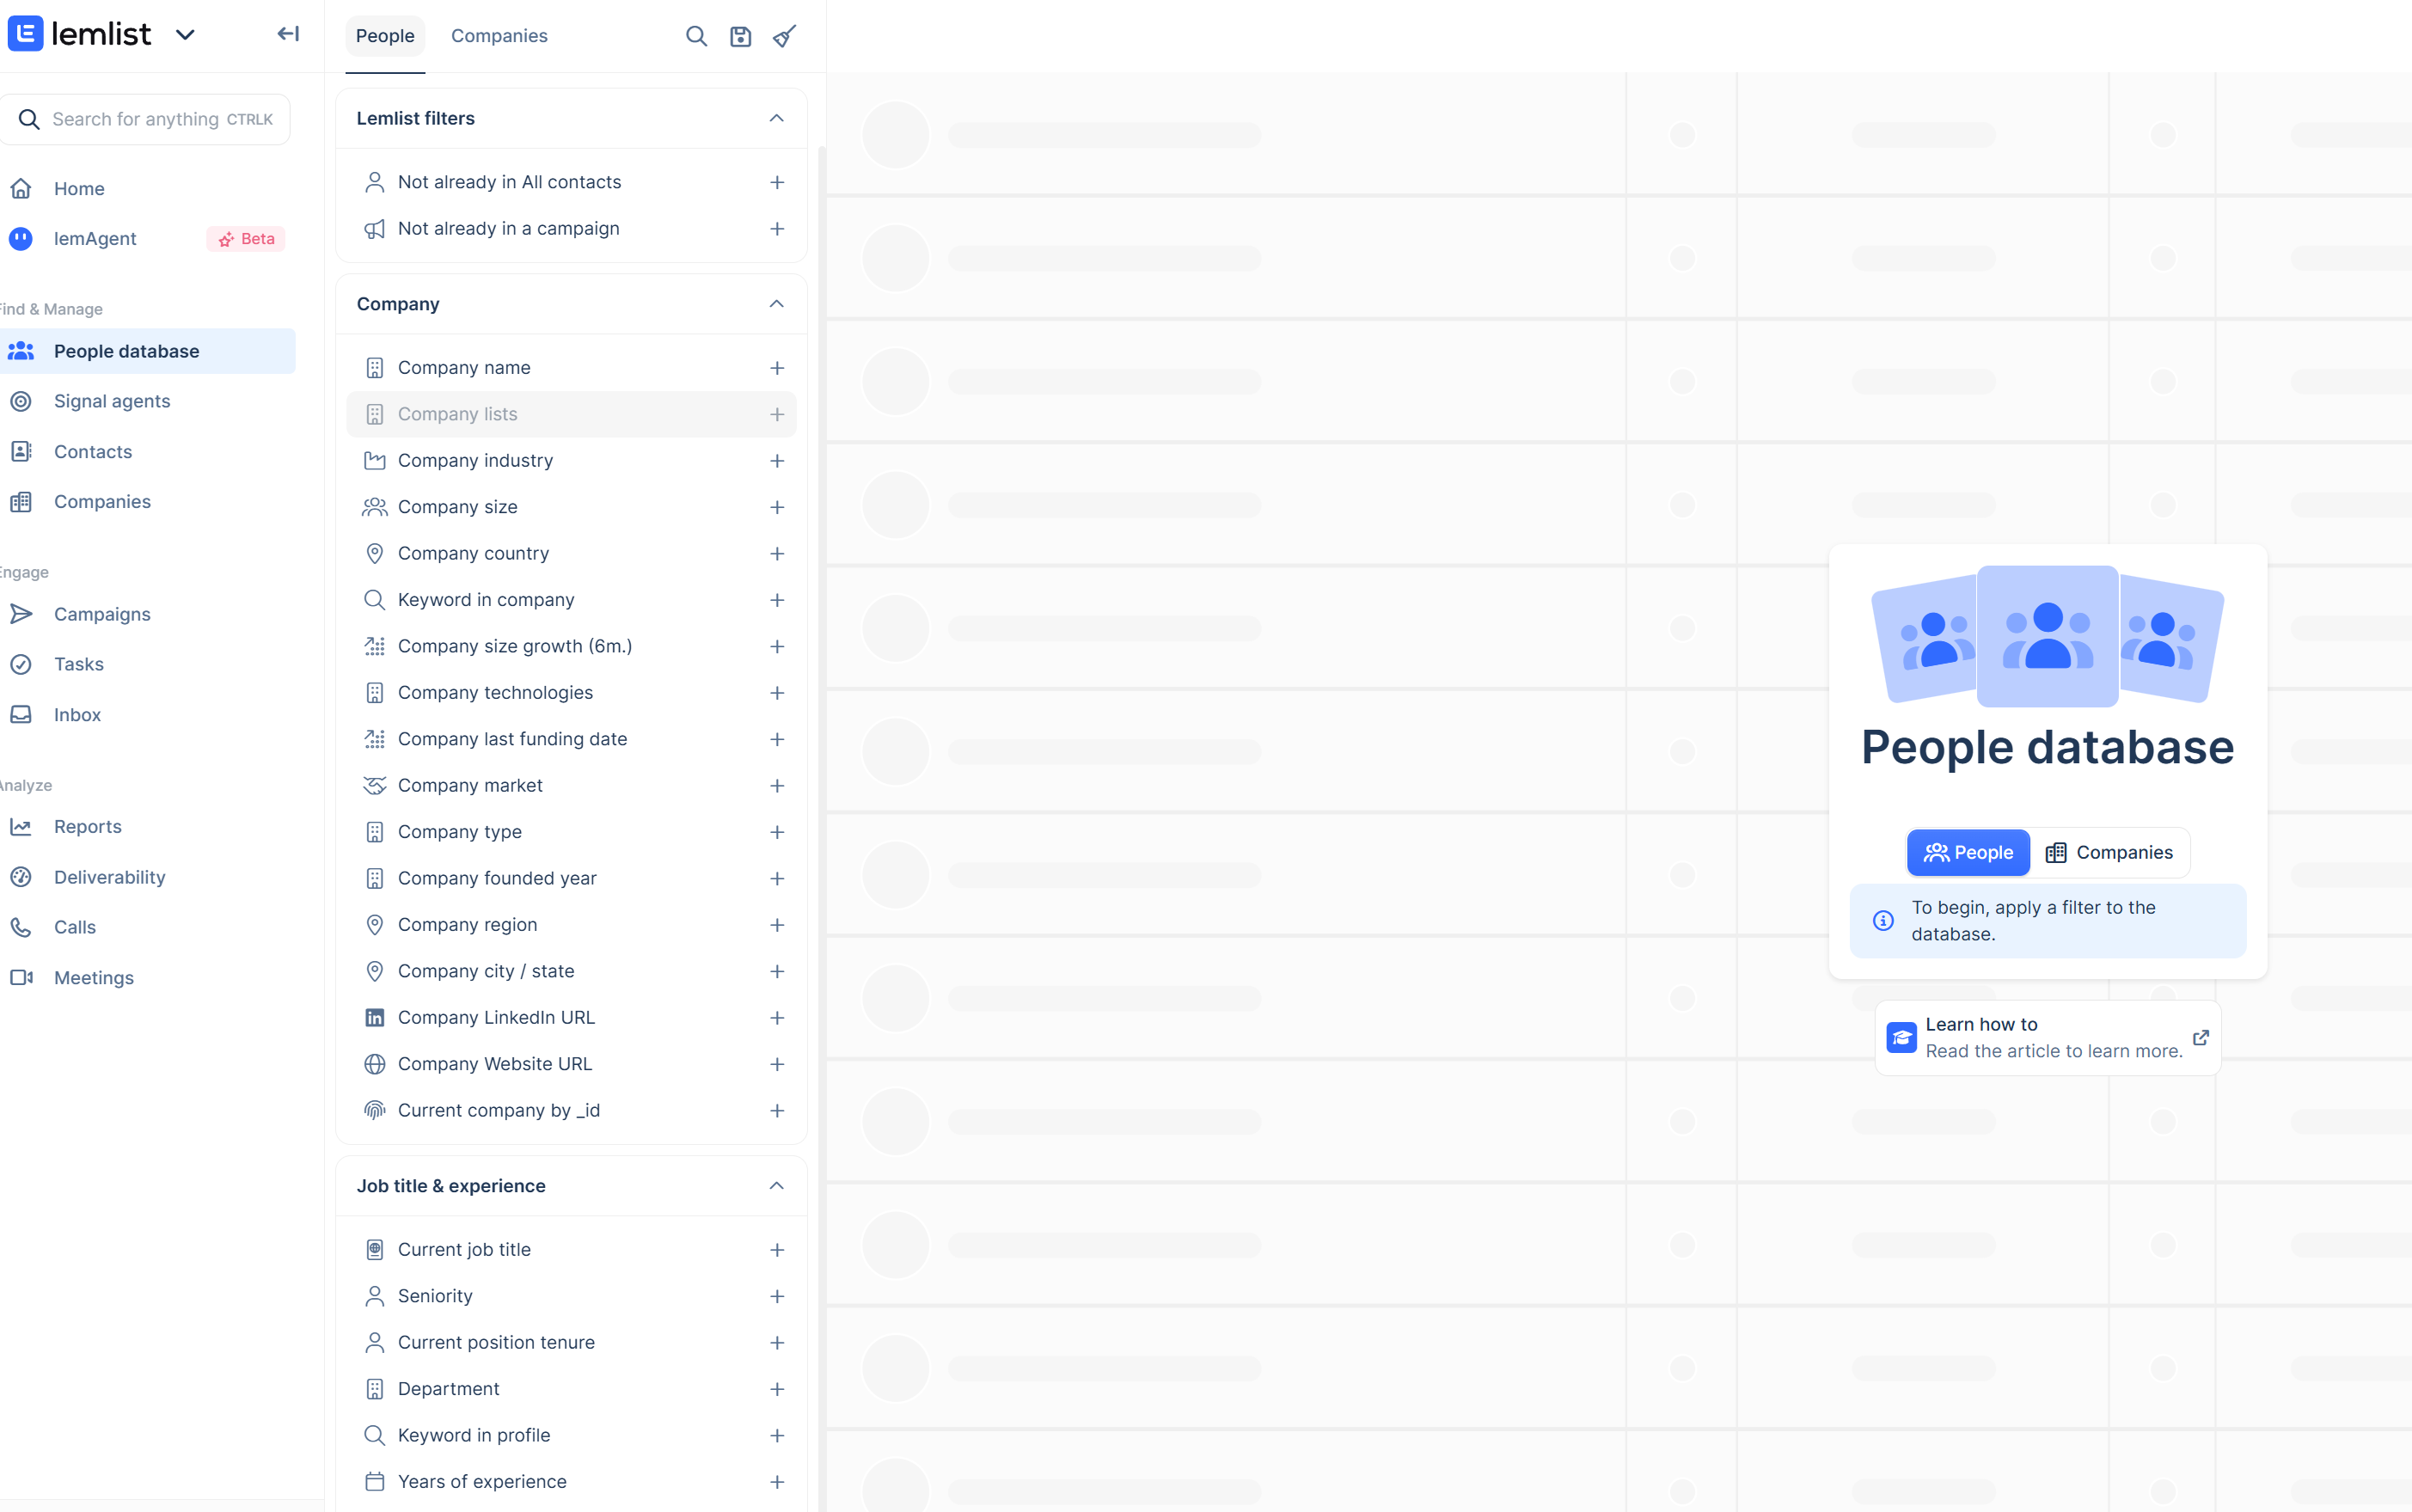Screen dimensions: 2412x1512
Task: Click the Reports chart icon
Action: [x=21, y=826]
